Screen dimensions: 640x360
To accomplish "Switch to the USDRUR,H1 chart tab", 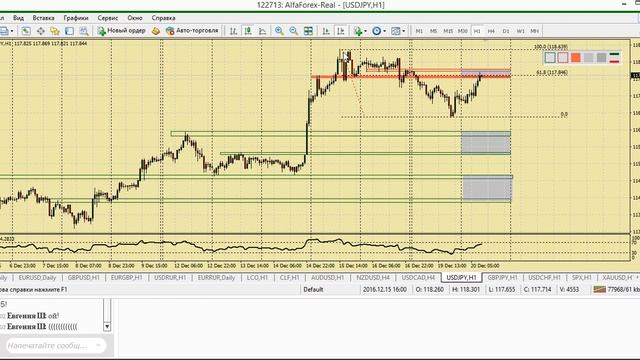I will tap(170, 278).
